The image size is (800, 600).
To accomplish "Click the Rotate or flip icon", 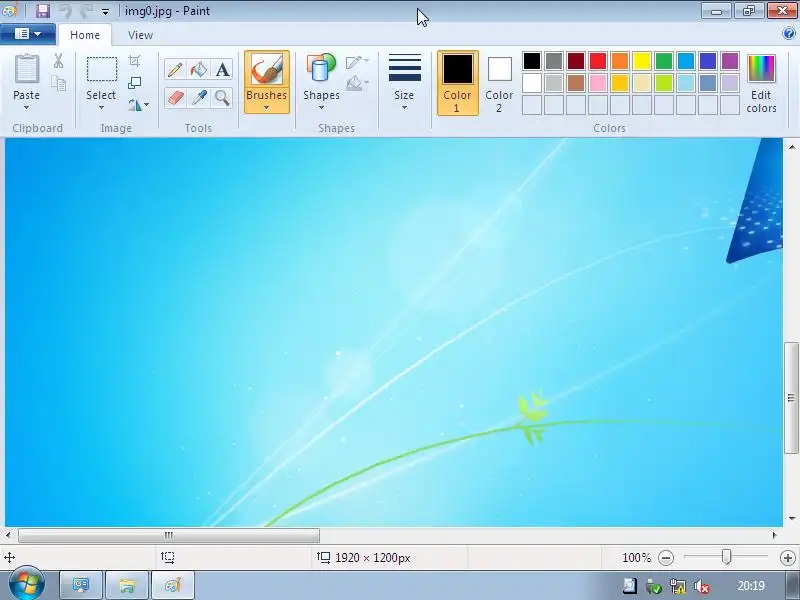I will click(134, 105).
